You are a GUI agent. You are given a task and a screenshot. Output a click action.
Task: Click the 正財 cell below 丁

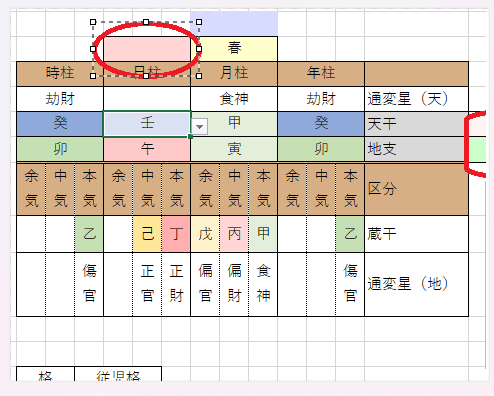click(x=176, y=284)
